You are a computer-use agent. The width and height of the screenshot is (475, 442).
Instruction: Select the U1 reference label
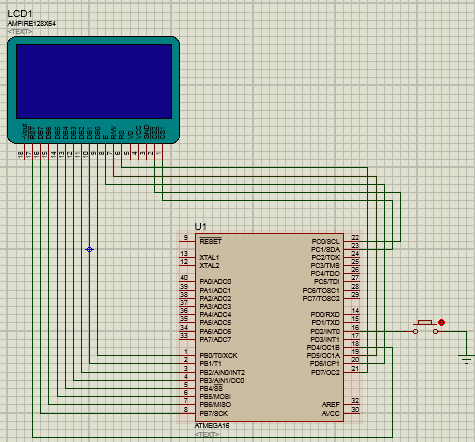tap(200, 227)
